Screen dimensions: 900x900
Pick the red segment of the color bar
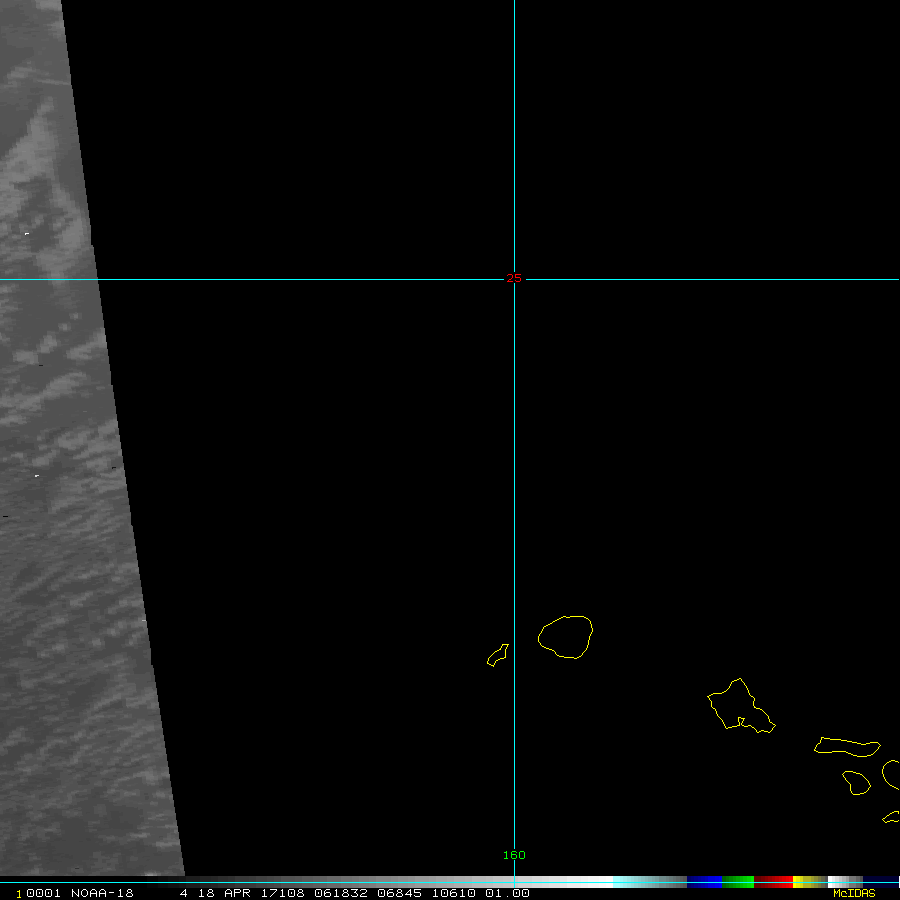click(773, 881)
